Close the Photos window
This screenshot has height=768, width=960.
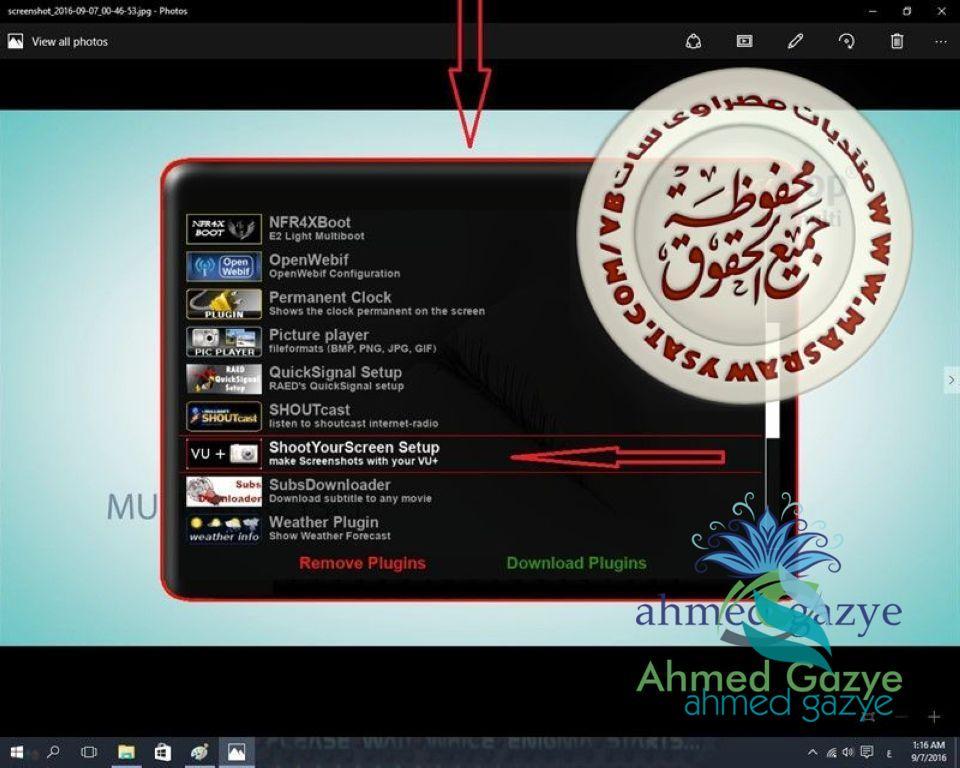[942, 11]
